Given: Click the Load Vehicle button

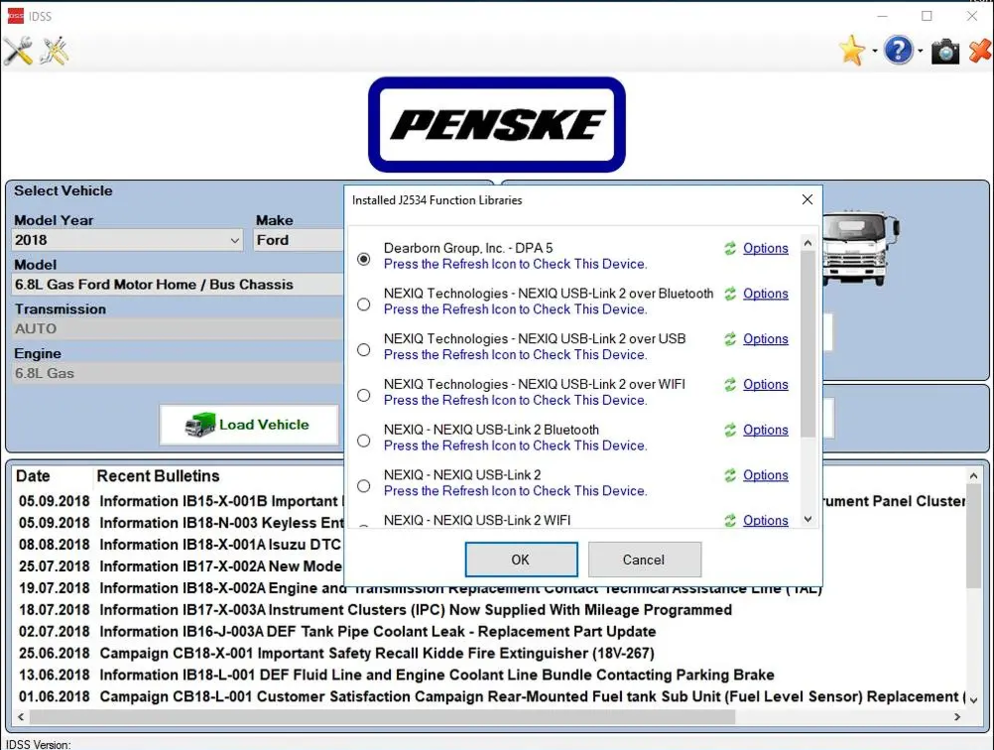Looking at the screenshot, I should [249, 425].
